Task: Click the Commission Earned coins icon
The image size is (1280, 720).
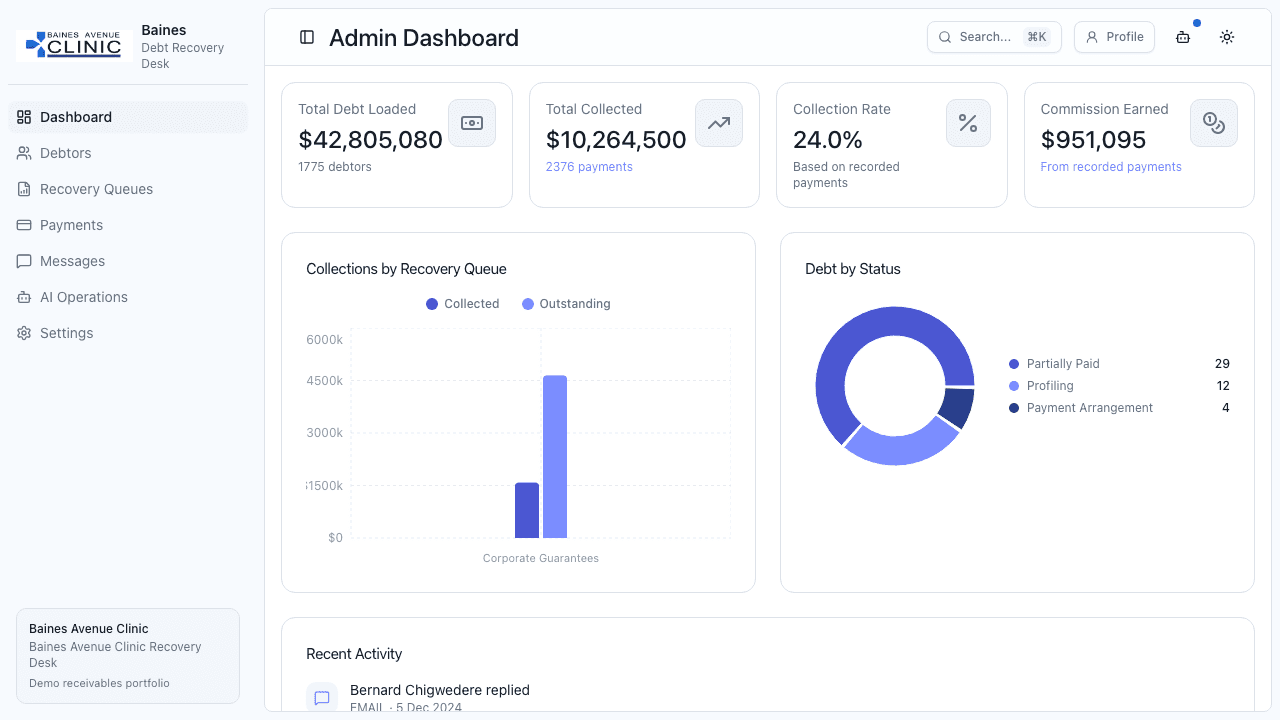Action: pyautogui.click(x=1214, y=123)
